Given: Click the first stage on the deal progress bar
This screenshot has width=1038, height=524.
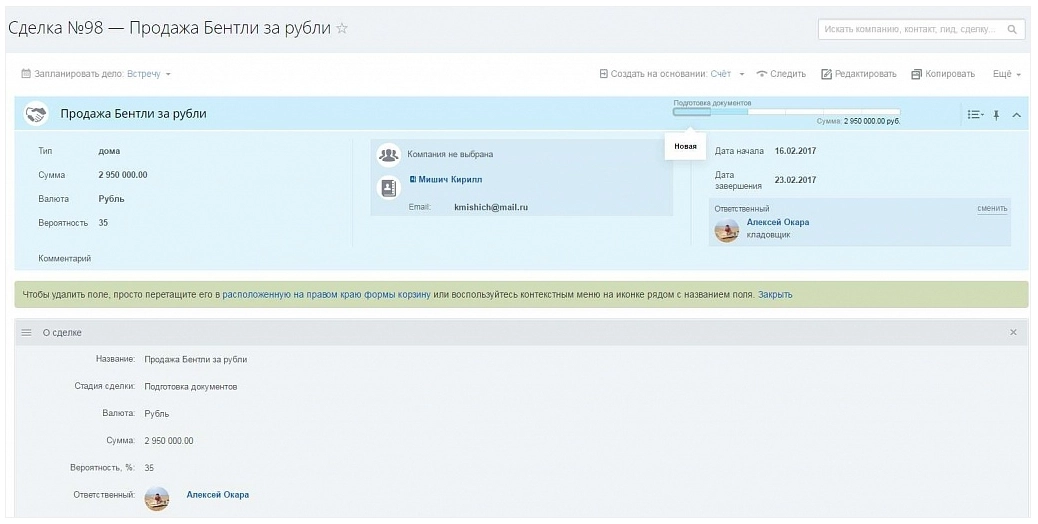Looking at the screenshot, I should tap(691, 112).
